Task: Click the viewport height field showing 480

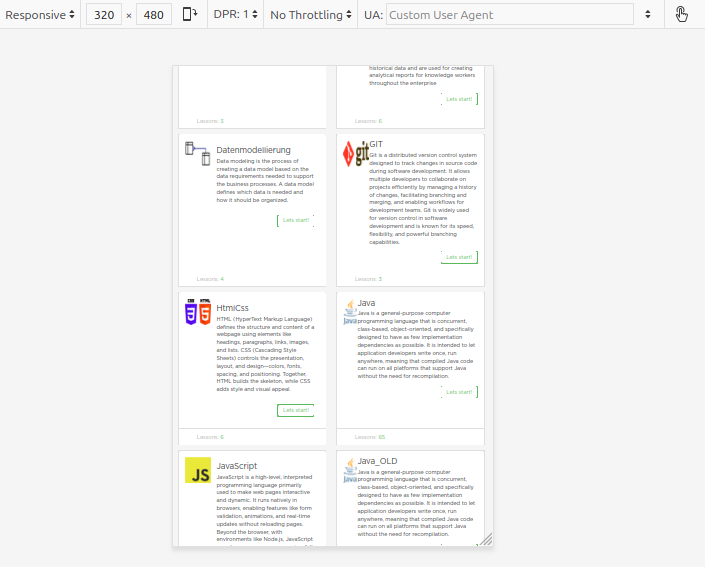Action: point(154,15)
